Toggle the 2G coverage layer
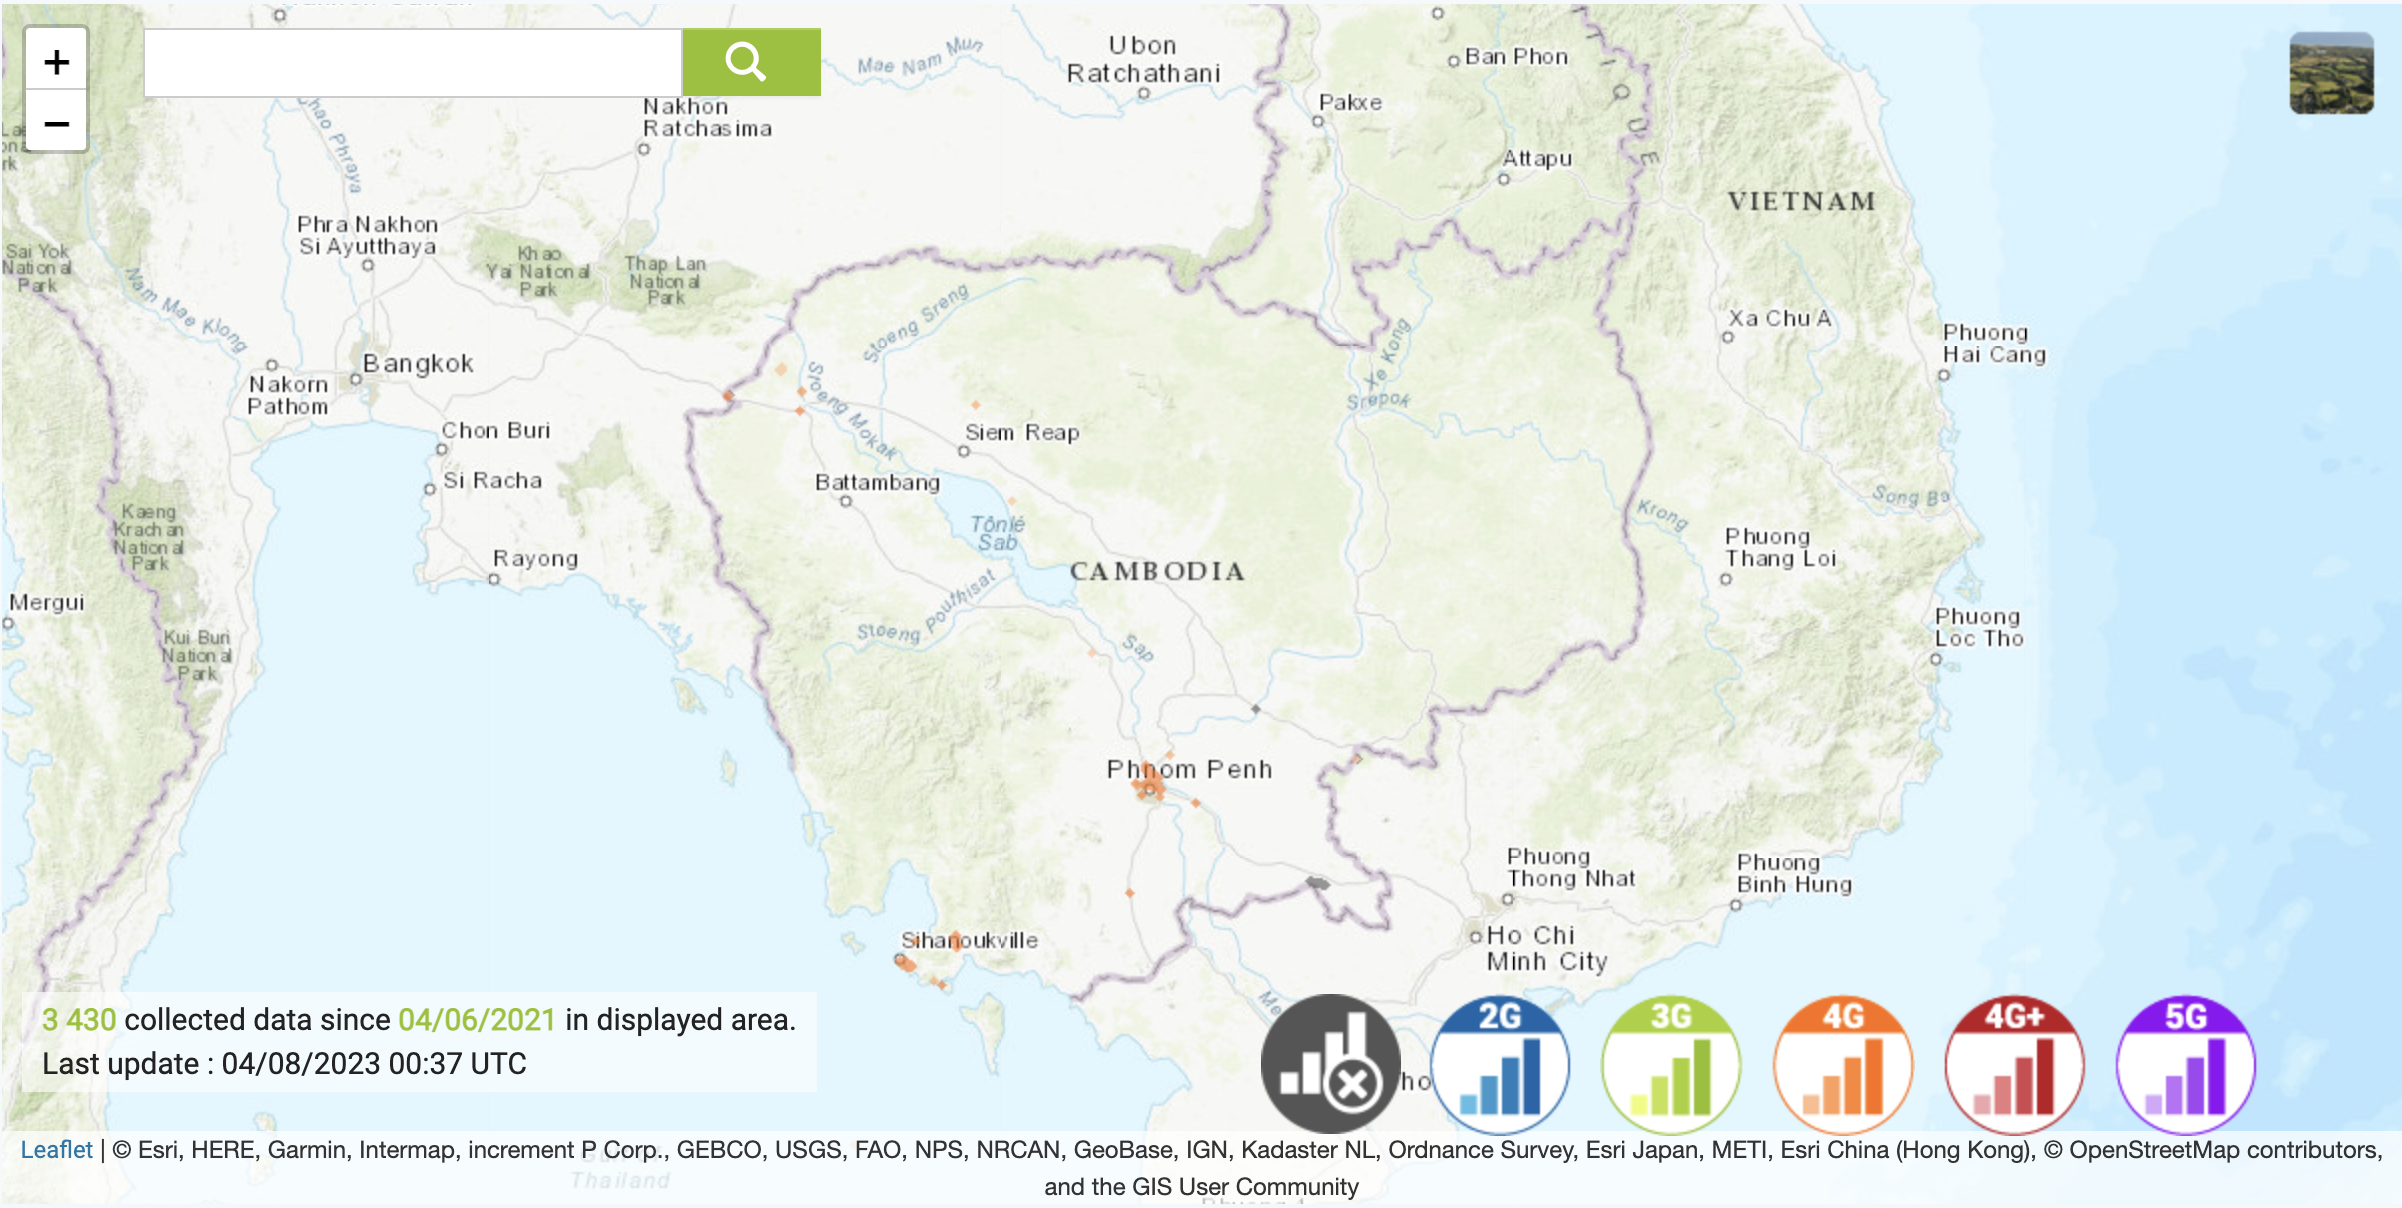The width and height of the screenshot is (2402, 1208). click(x=1500, y=1064)
